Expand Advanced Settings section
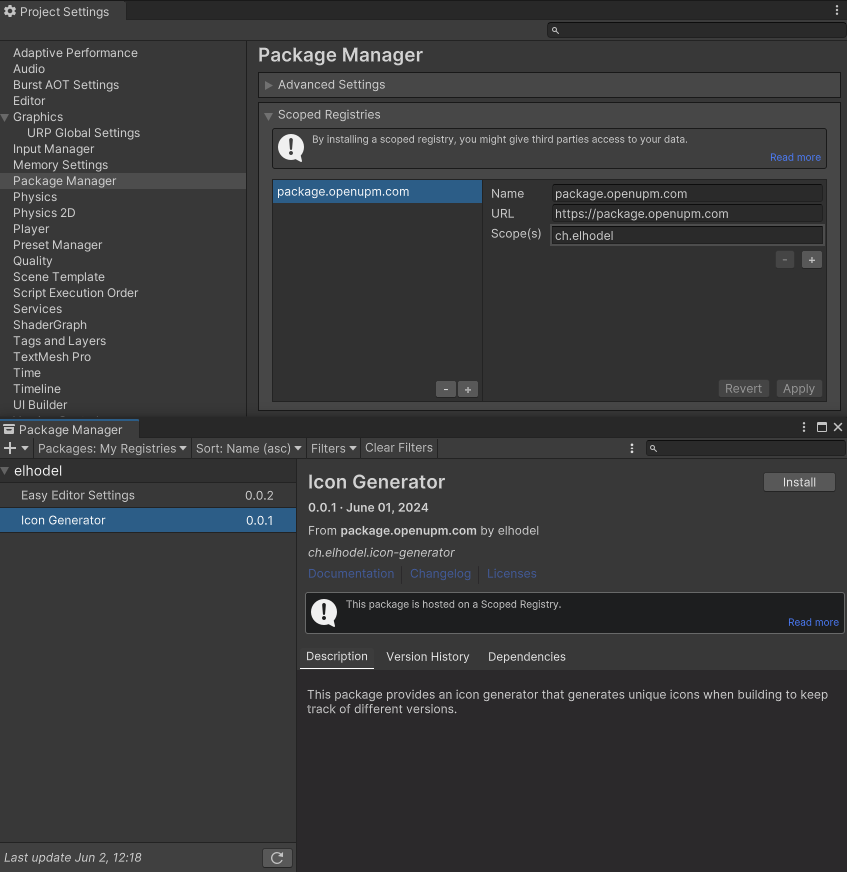847x872 pixels. tap(269, 85)
